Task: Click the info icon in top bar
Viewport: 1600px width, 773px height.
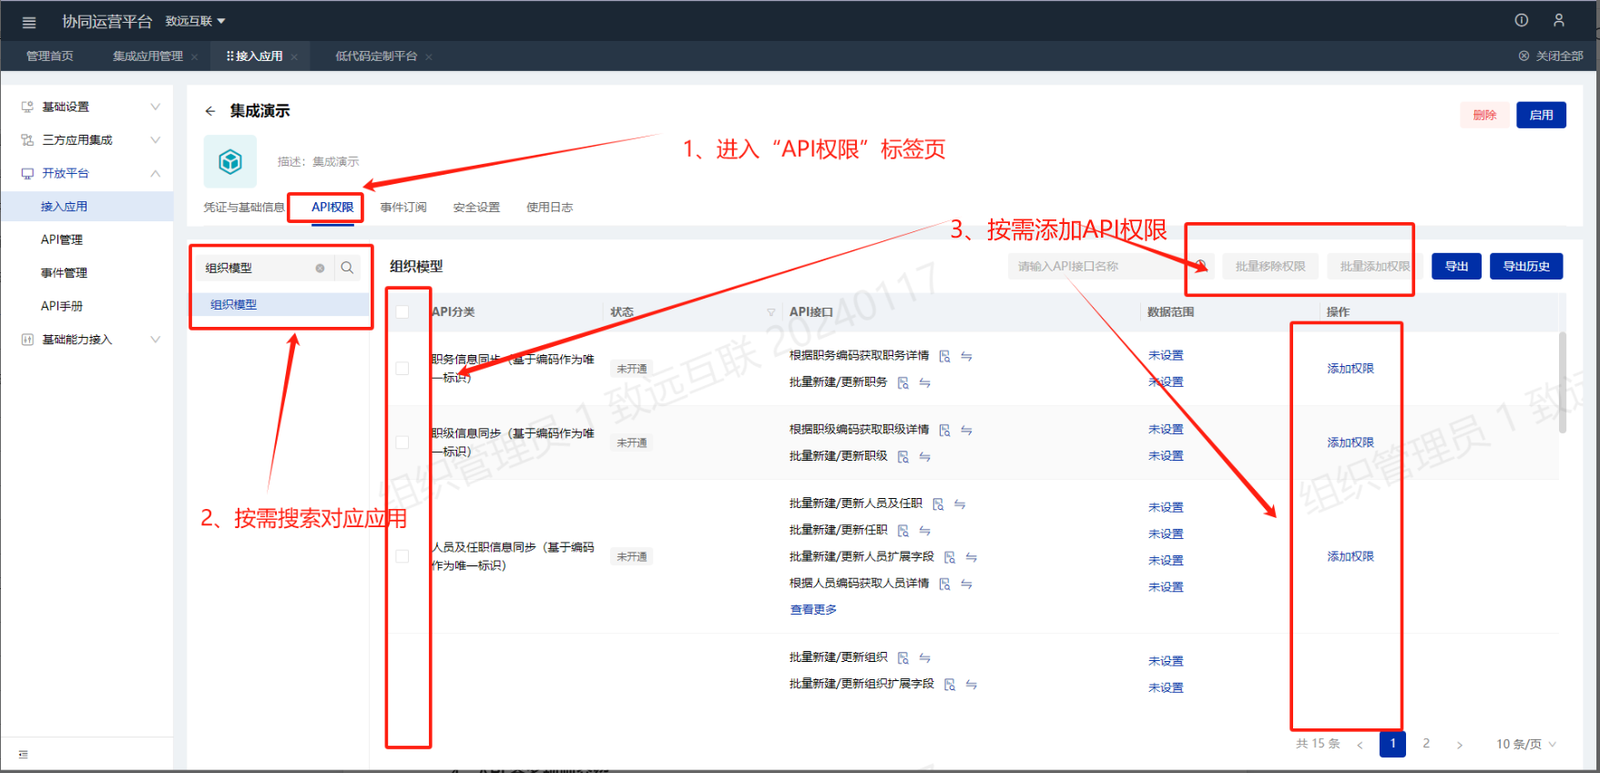Action: [x=1521, y=20]
